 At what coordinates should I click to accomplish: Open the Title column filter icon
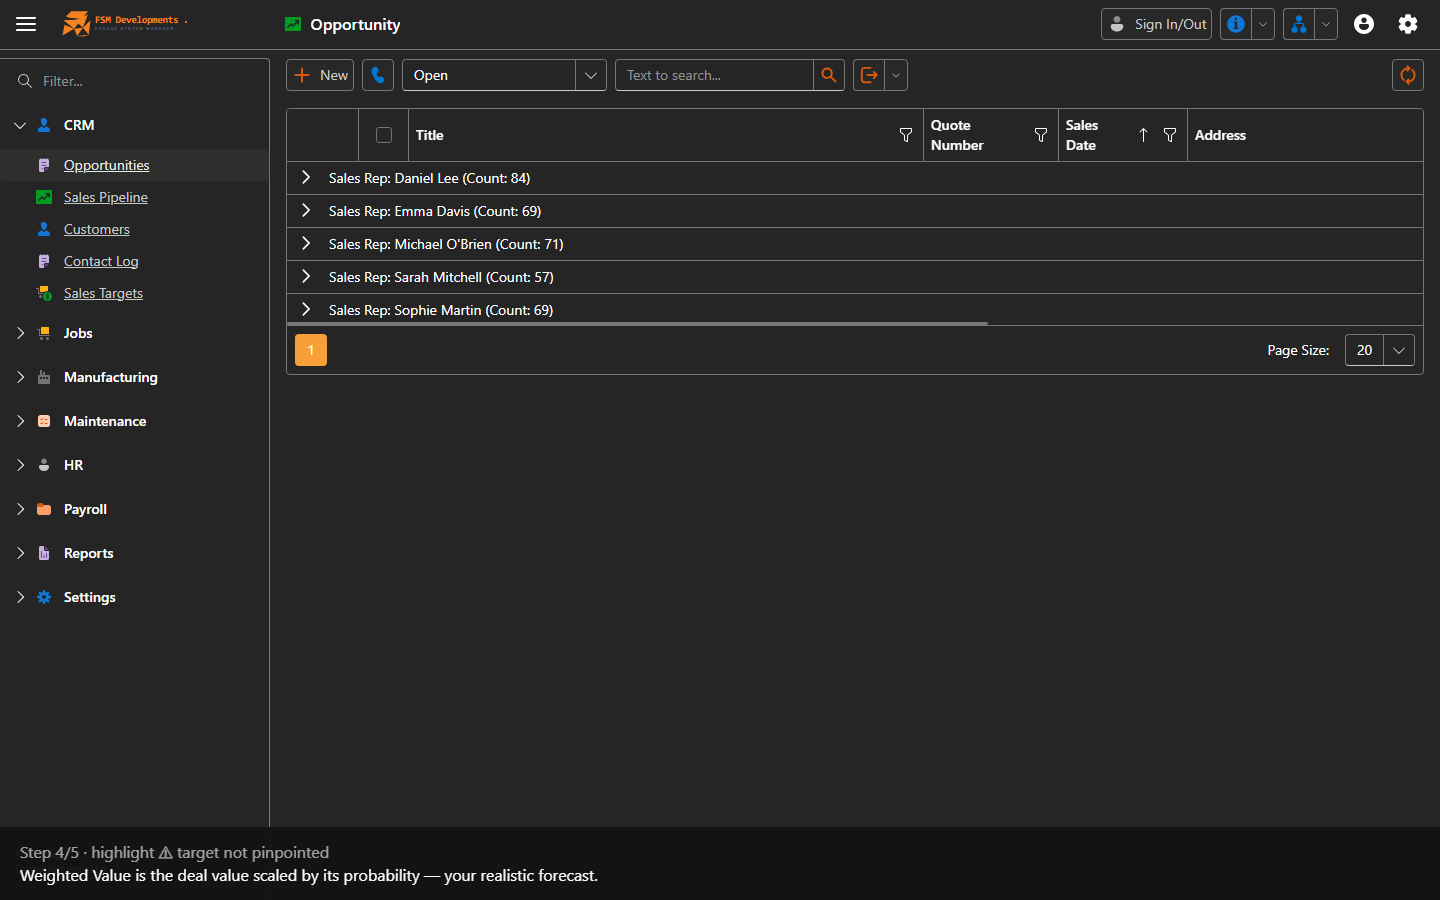click(x=906, y=135)
